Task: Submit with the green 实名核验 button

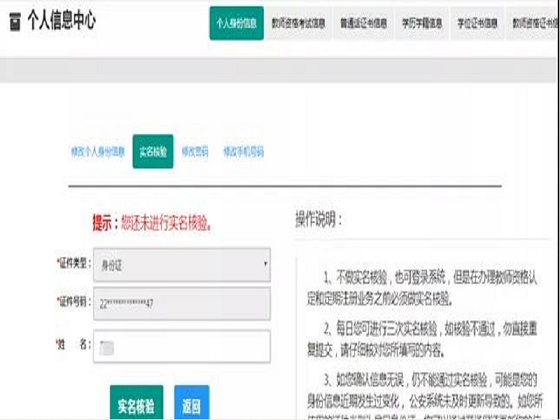Action: pos(136,403)
